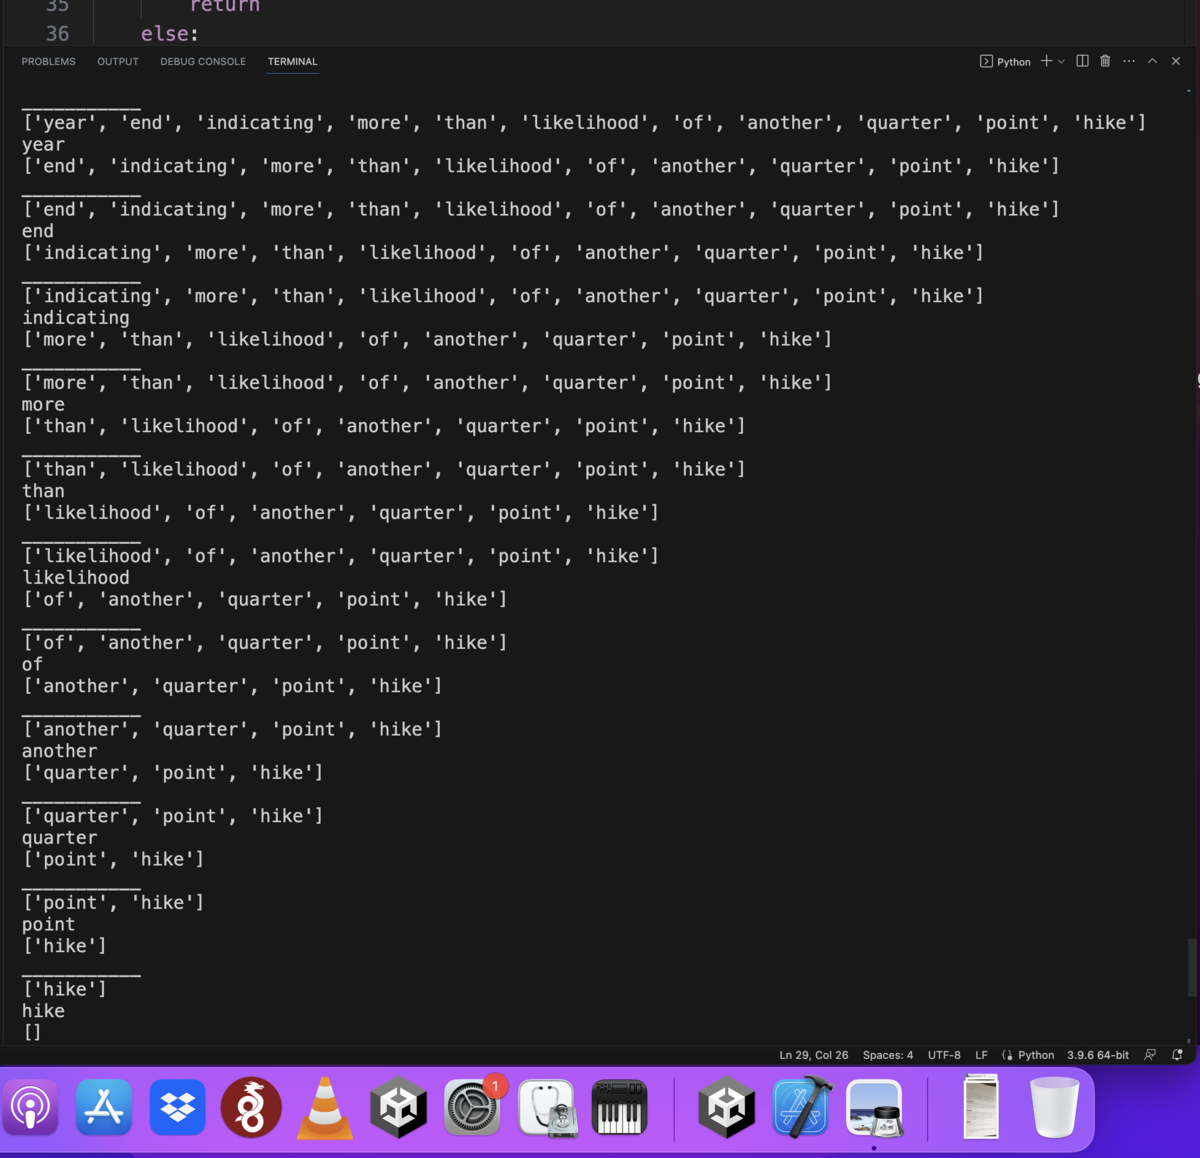Open VS Code feedback via the smiley status icon
The height and width of the screenshot is (1158, 1200).
(1150, 1054)
